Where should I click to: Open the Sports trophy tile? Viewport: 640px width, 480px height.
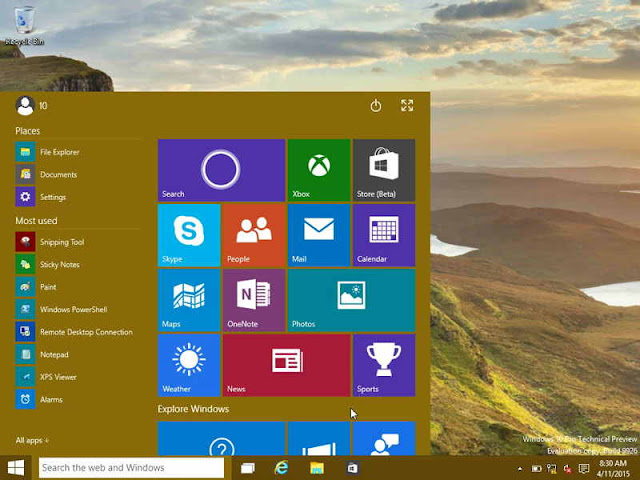(x=384, y=365)
